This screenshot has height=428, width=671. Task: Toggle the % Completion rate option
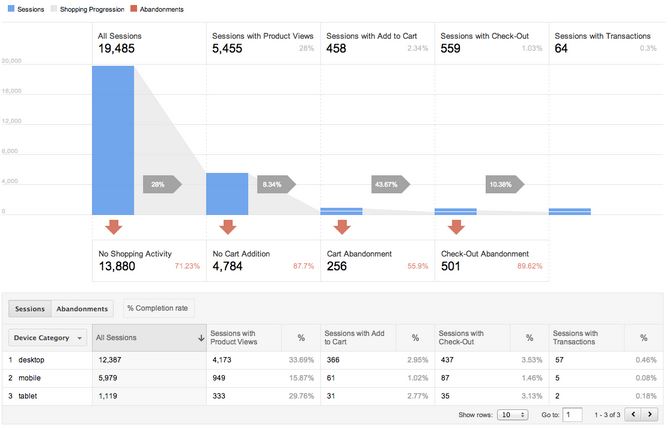pyautogui.click(x=157, y=308)
